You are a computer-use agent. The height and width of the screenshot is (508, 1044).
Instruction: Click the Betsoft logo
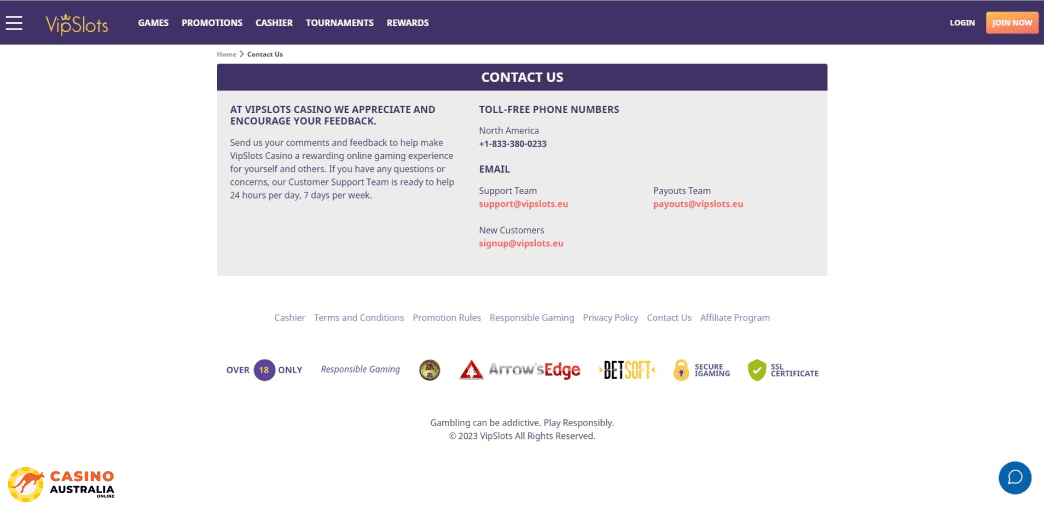coord(627,370)
